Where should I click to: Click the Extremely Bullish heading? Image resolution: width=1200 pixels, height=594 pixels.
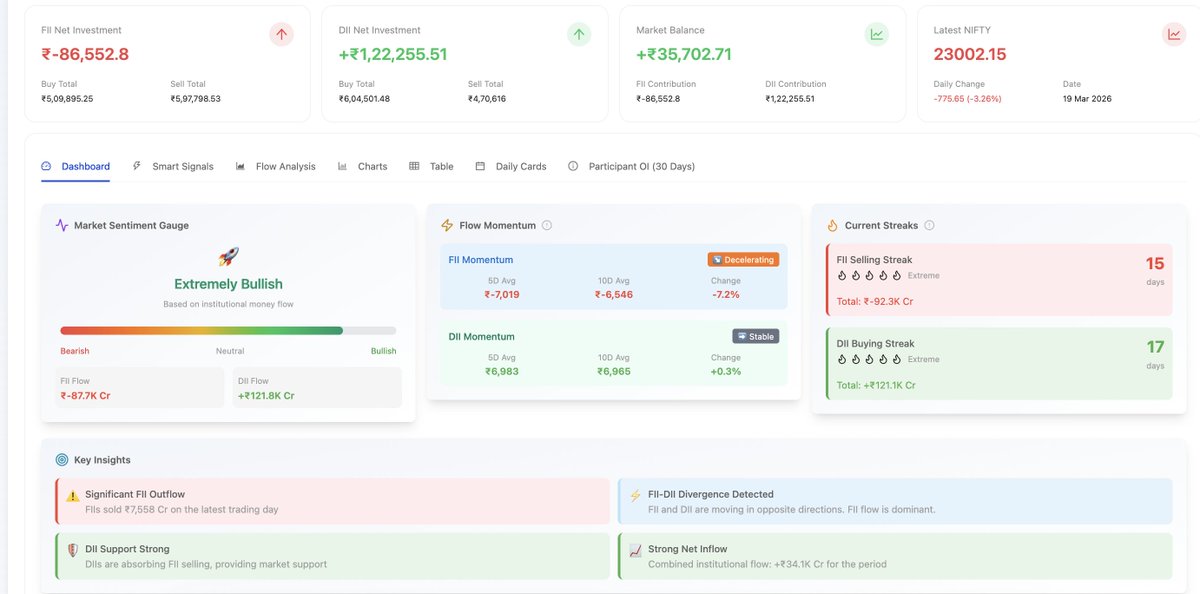[228, 284]
